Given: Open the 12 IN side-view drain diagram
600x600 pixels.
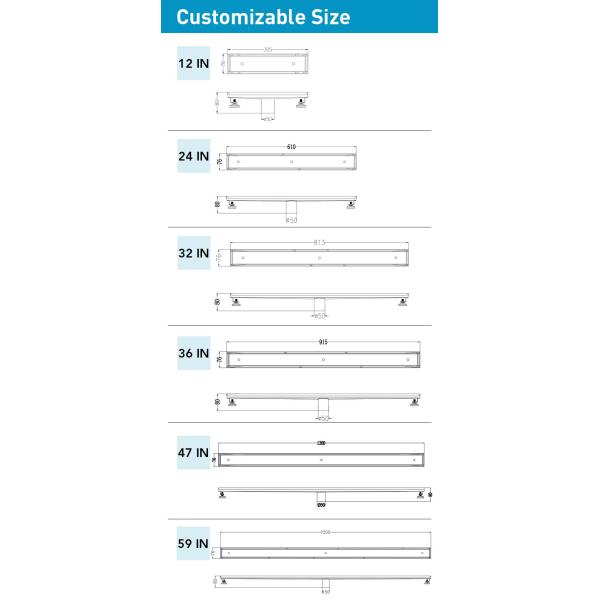Looking at the screenshot, I should tap(267, 105).
